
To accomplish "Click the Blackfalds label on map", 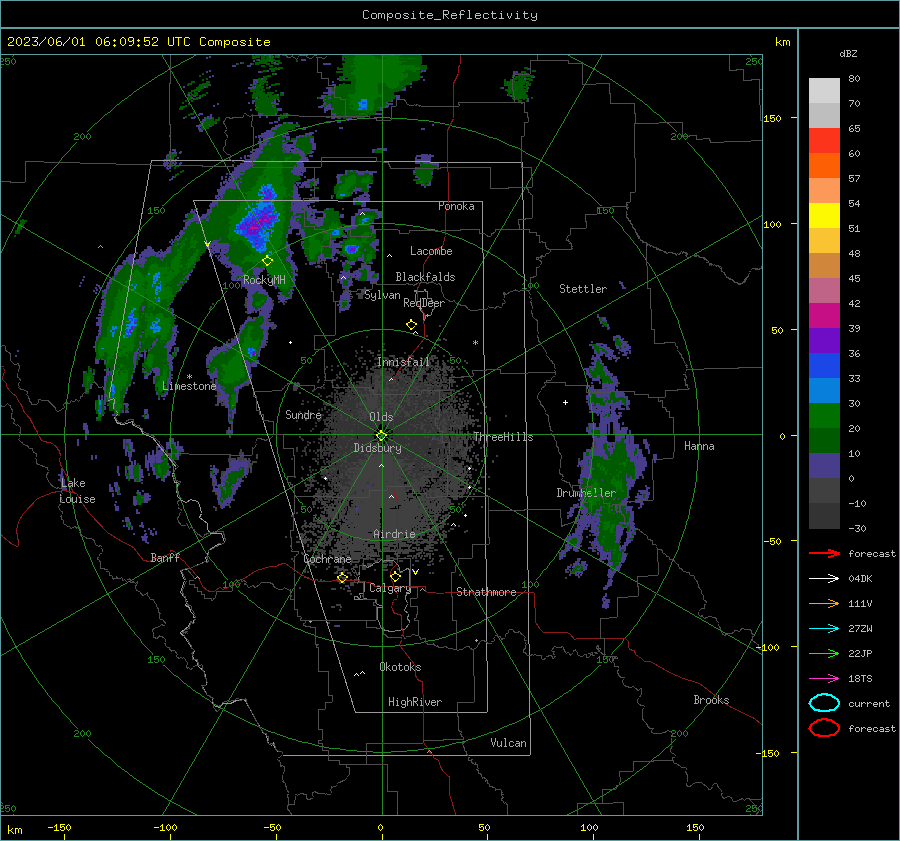I will 425,277.
